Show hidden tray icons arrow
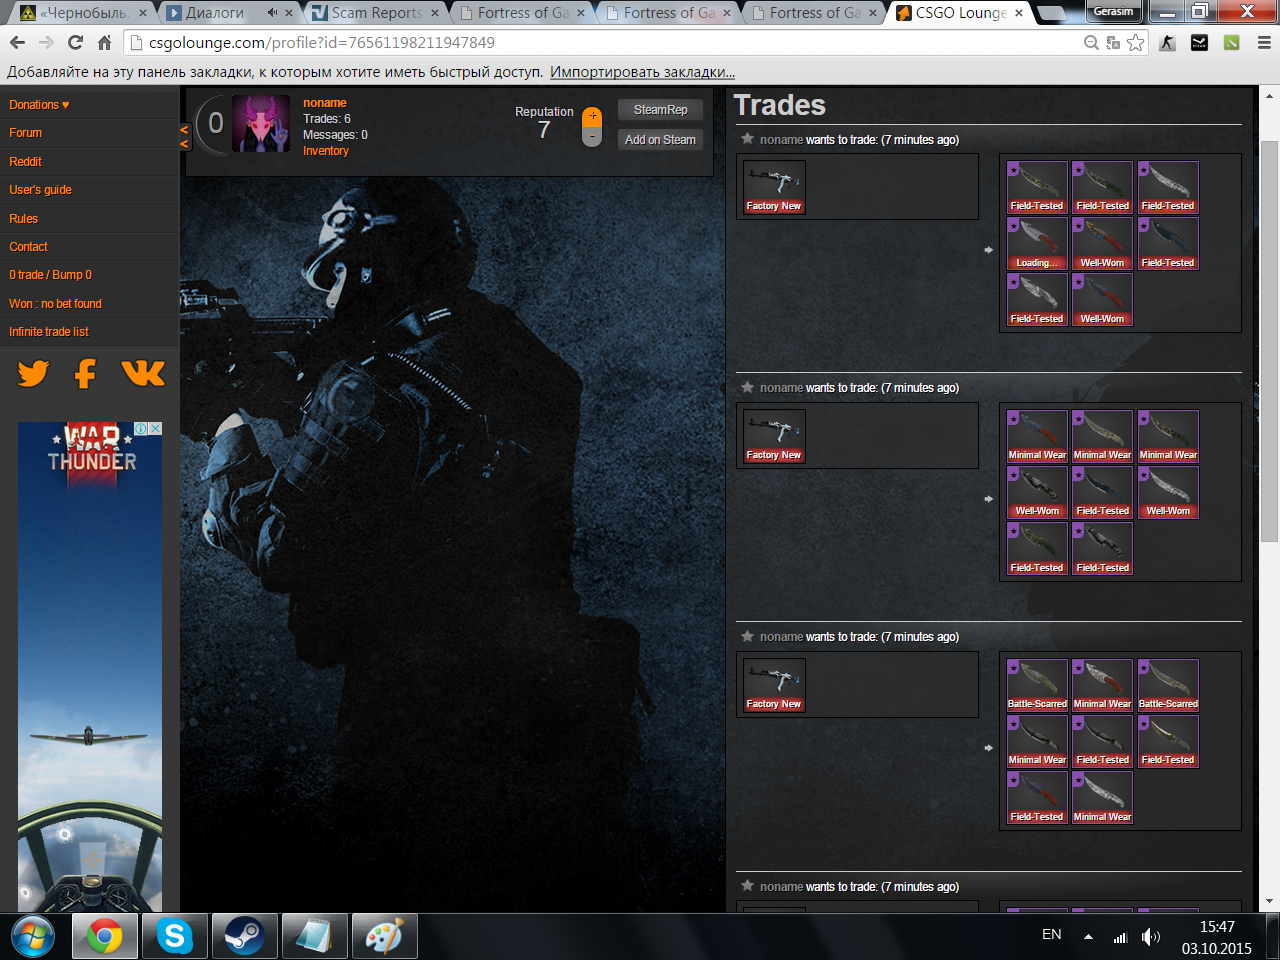 tap(1088, 937)
